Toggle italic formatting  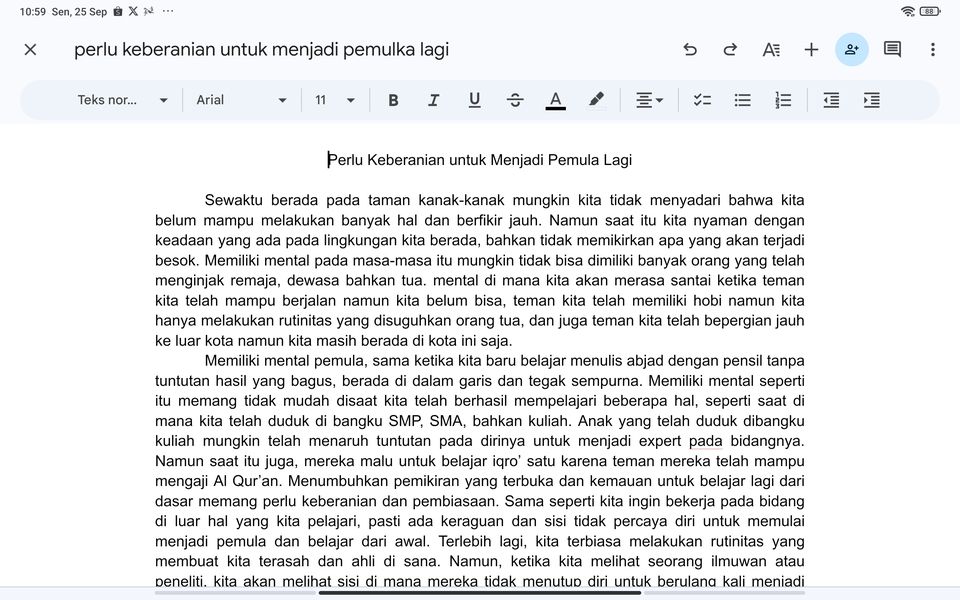(x=434, y=99)
